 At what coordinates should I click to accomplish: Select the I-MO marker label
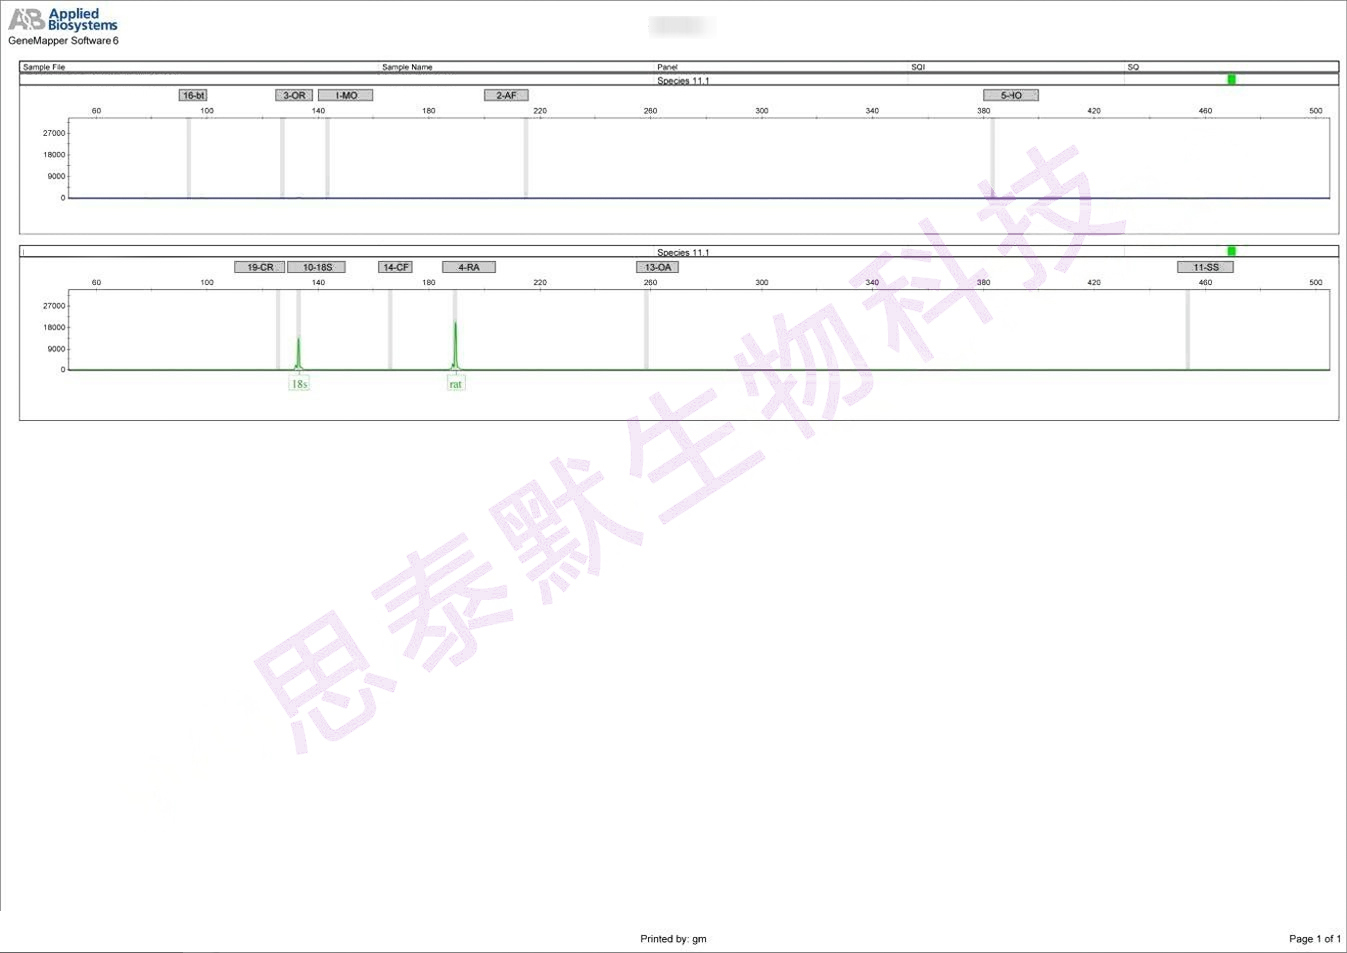[346, 95]
